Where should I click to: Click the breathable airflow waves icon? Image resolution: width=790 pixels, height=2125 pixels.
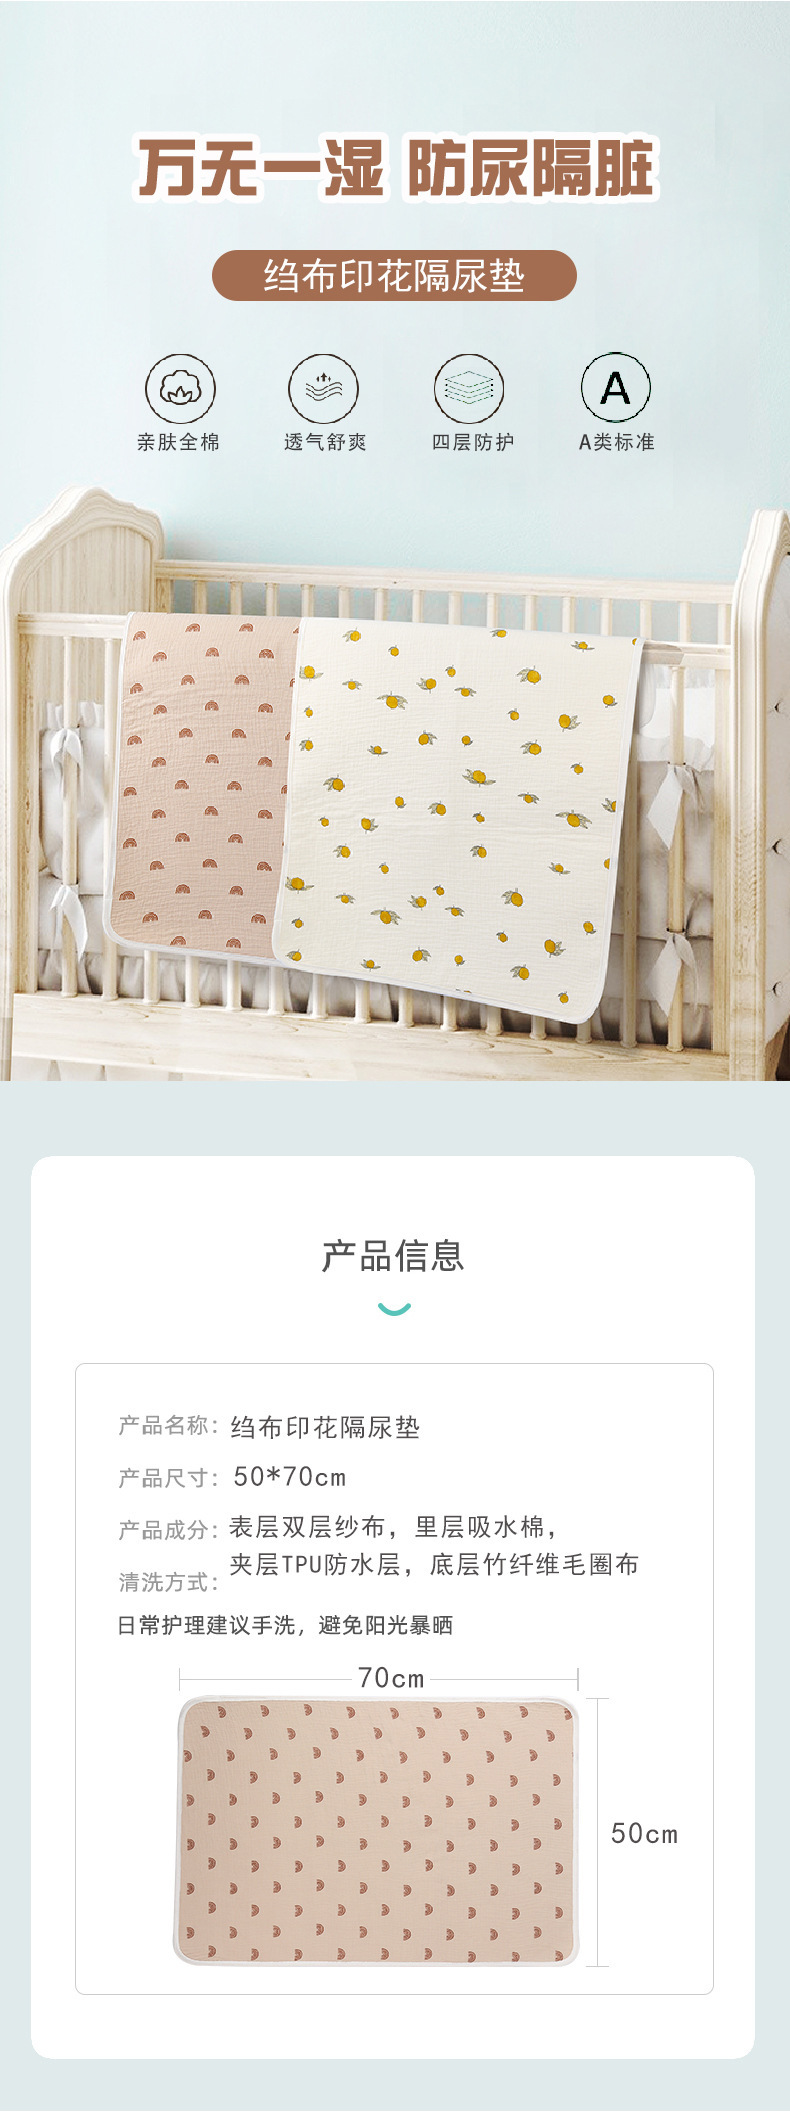click(x=323, y=388)
